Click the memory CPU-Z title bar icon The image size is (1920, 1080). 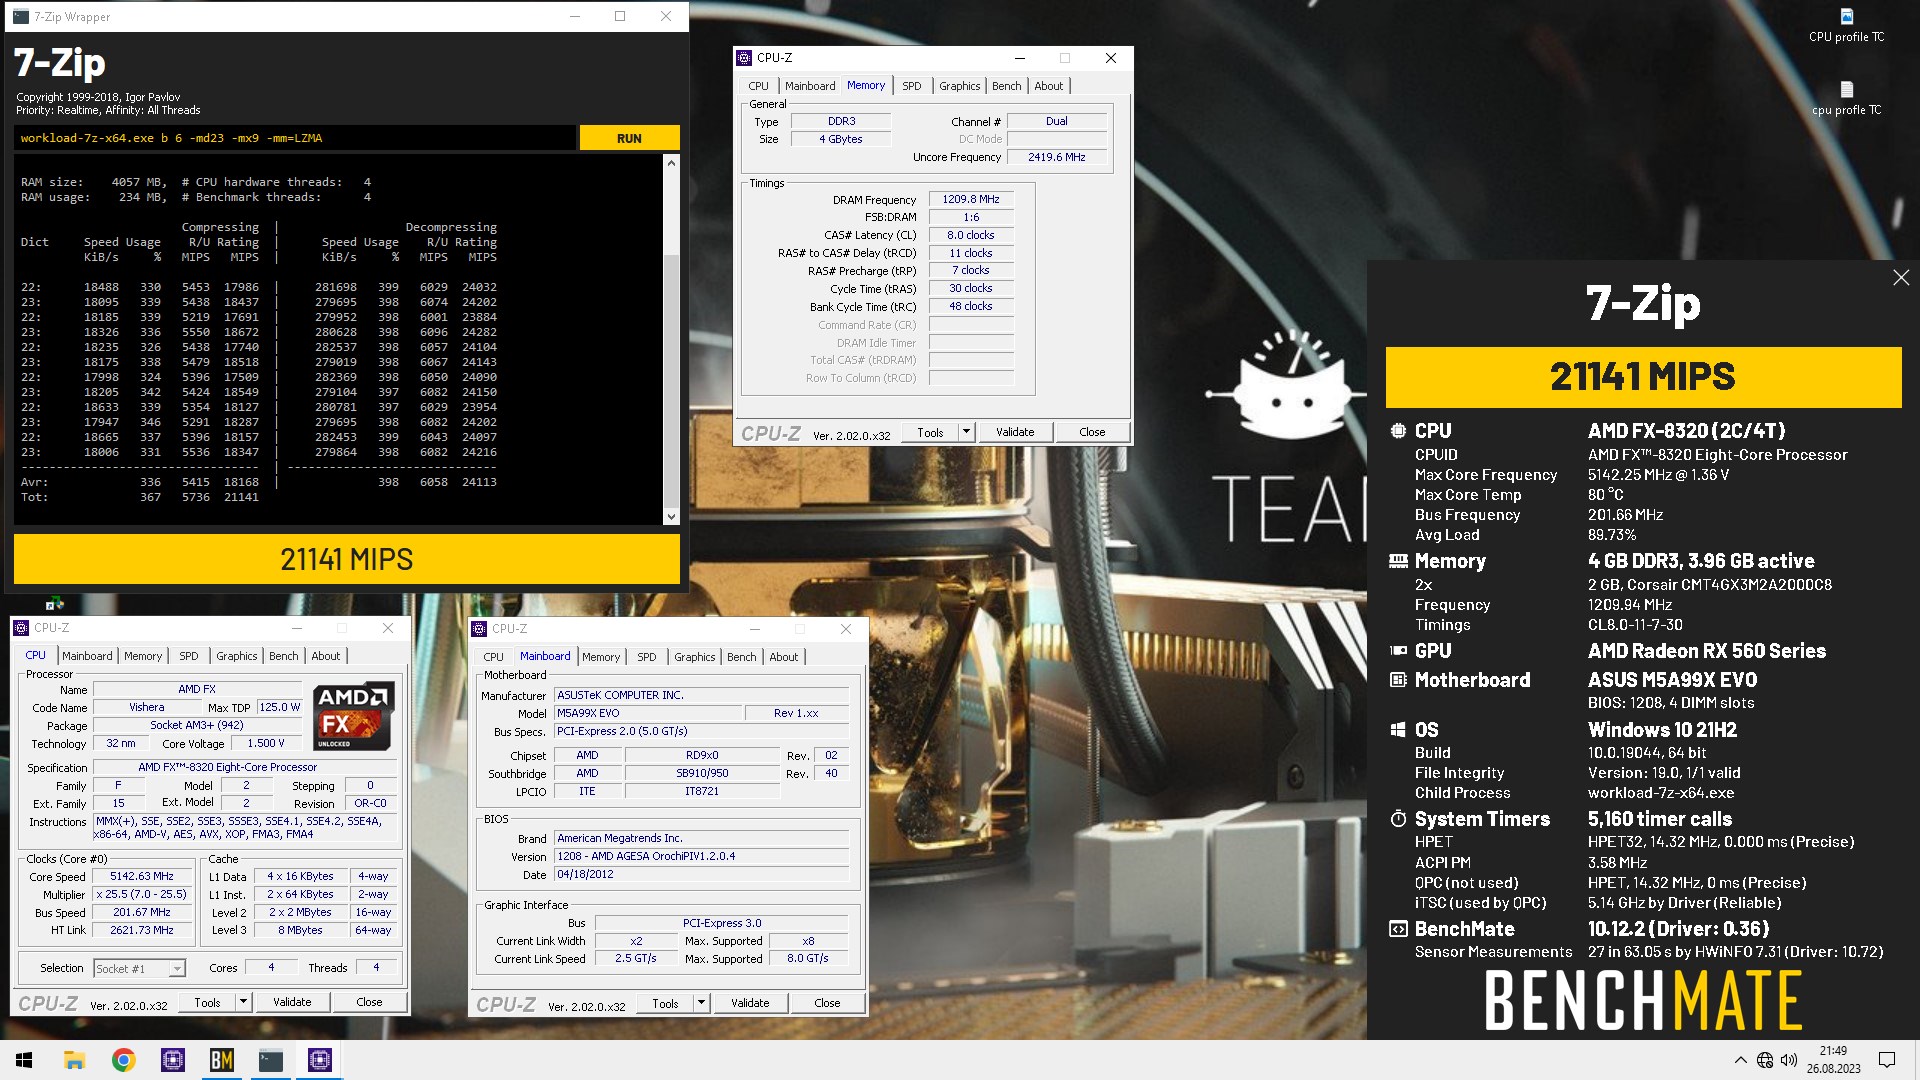(x=744, y=58)
